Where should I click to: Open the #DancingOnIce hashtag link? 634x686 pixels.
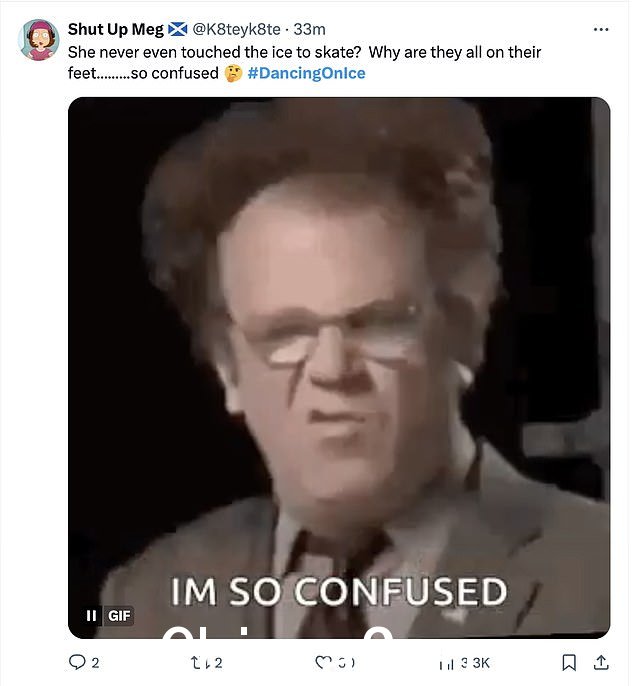click(306, 73)
